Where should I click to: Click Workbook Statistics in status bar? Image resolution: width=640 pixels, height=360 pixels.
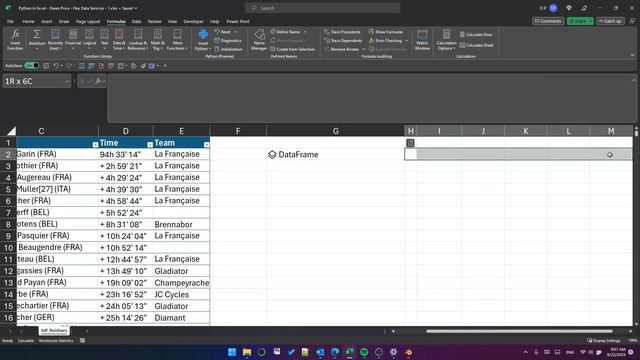(56, 340)
